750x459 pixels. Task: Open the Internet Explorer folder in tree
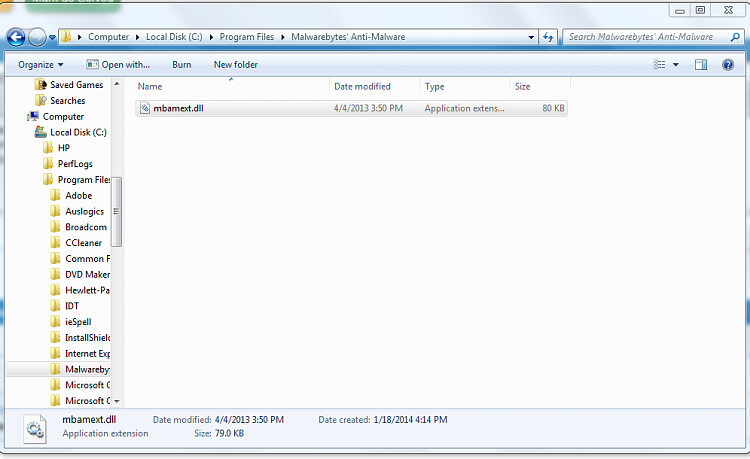pos(88,353)
